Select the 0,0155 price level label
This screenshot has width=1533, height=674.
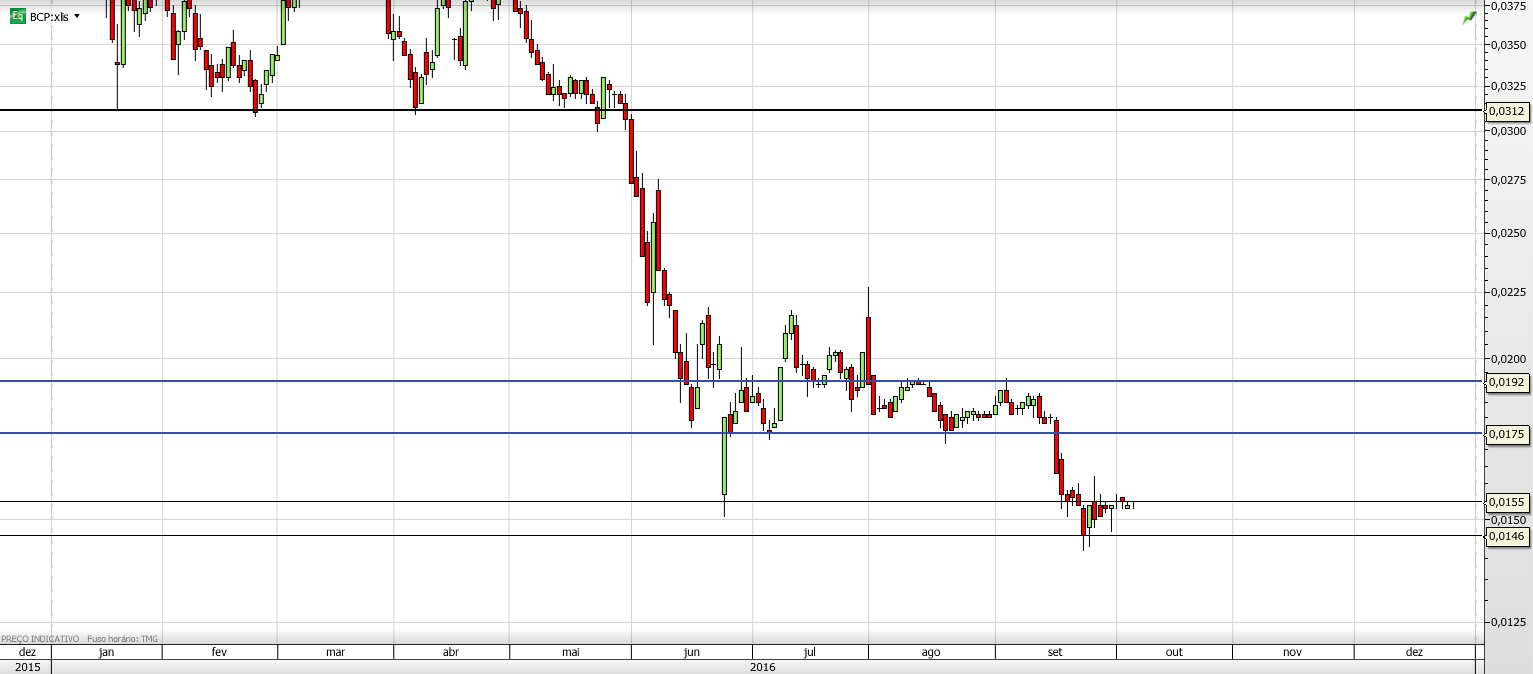(x=1508, y=502)
